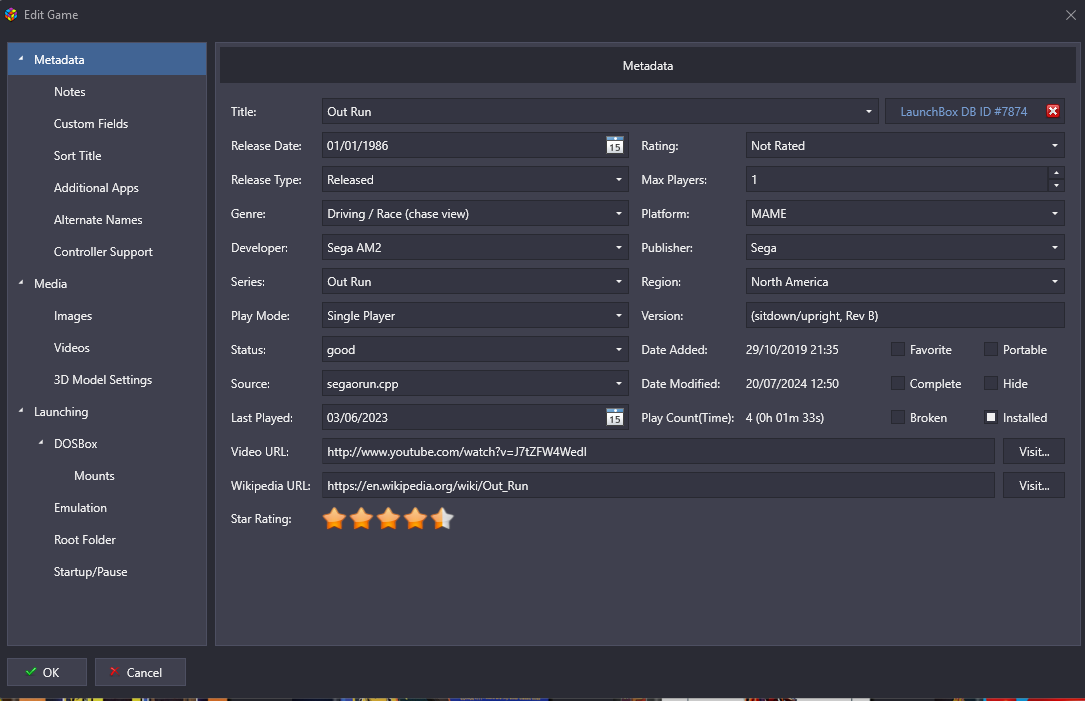
Task: Click the LaunchBox app icon in title bar
Action: click(11, 15)
